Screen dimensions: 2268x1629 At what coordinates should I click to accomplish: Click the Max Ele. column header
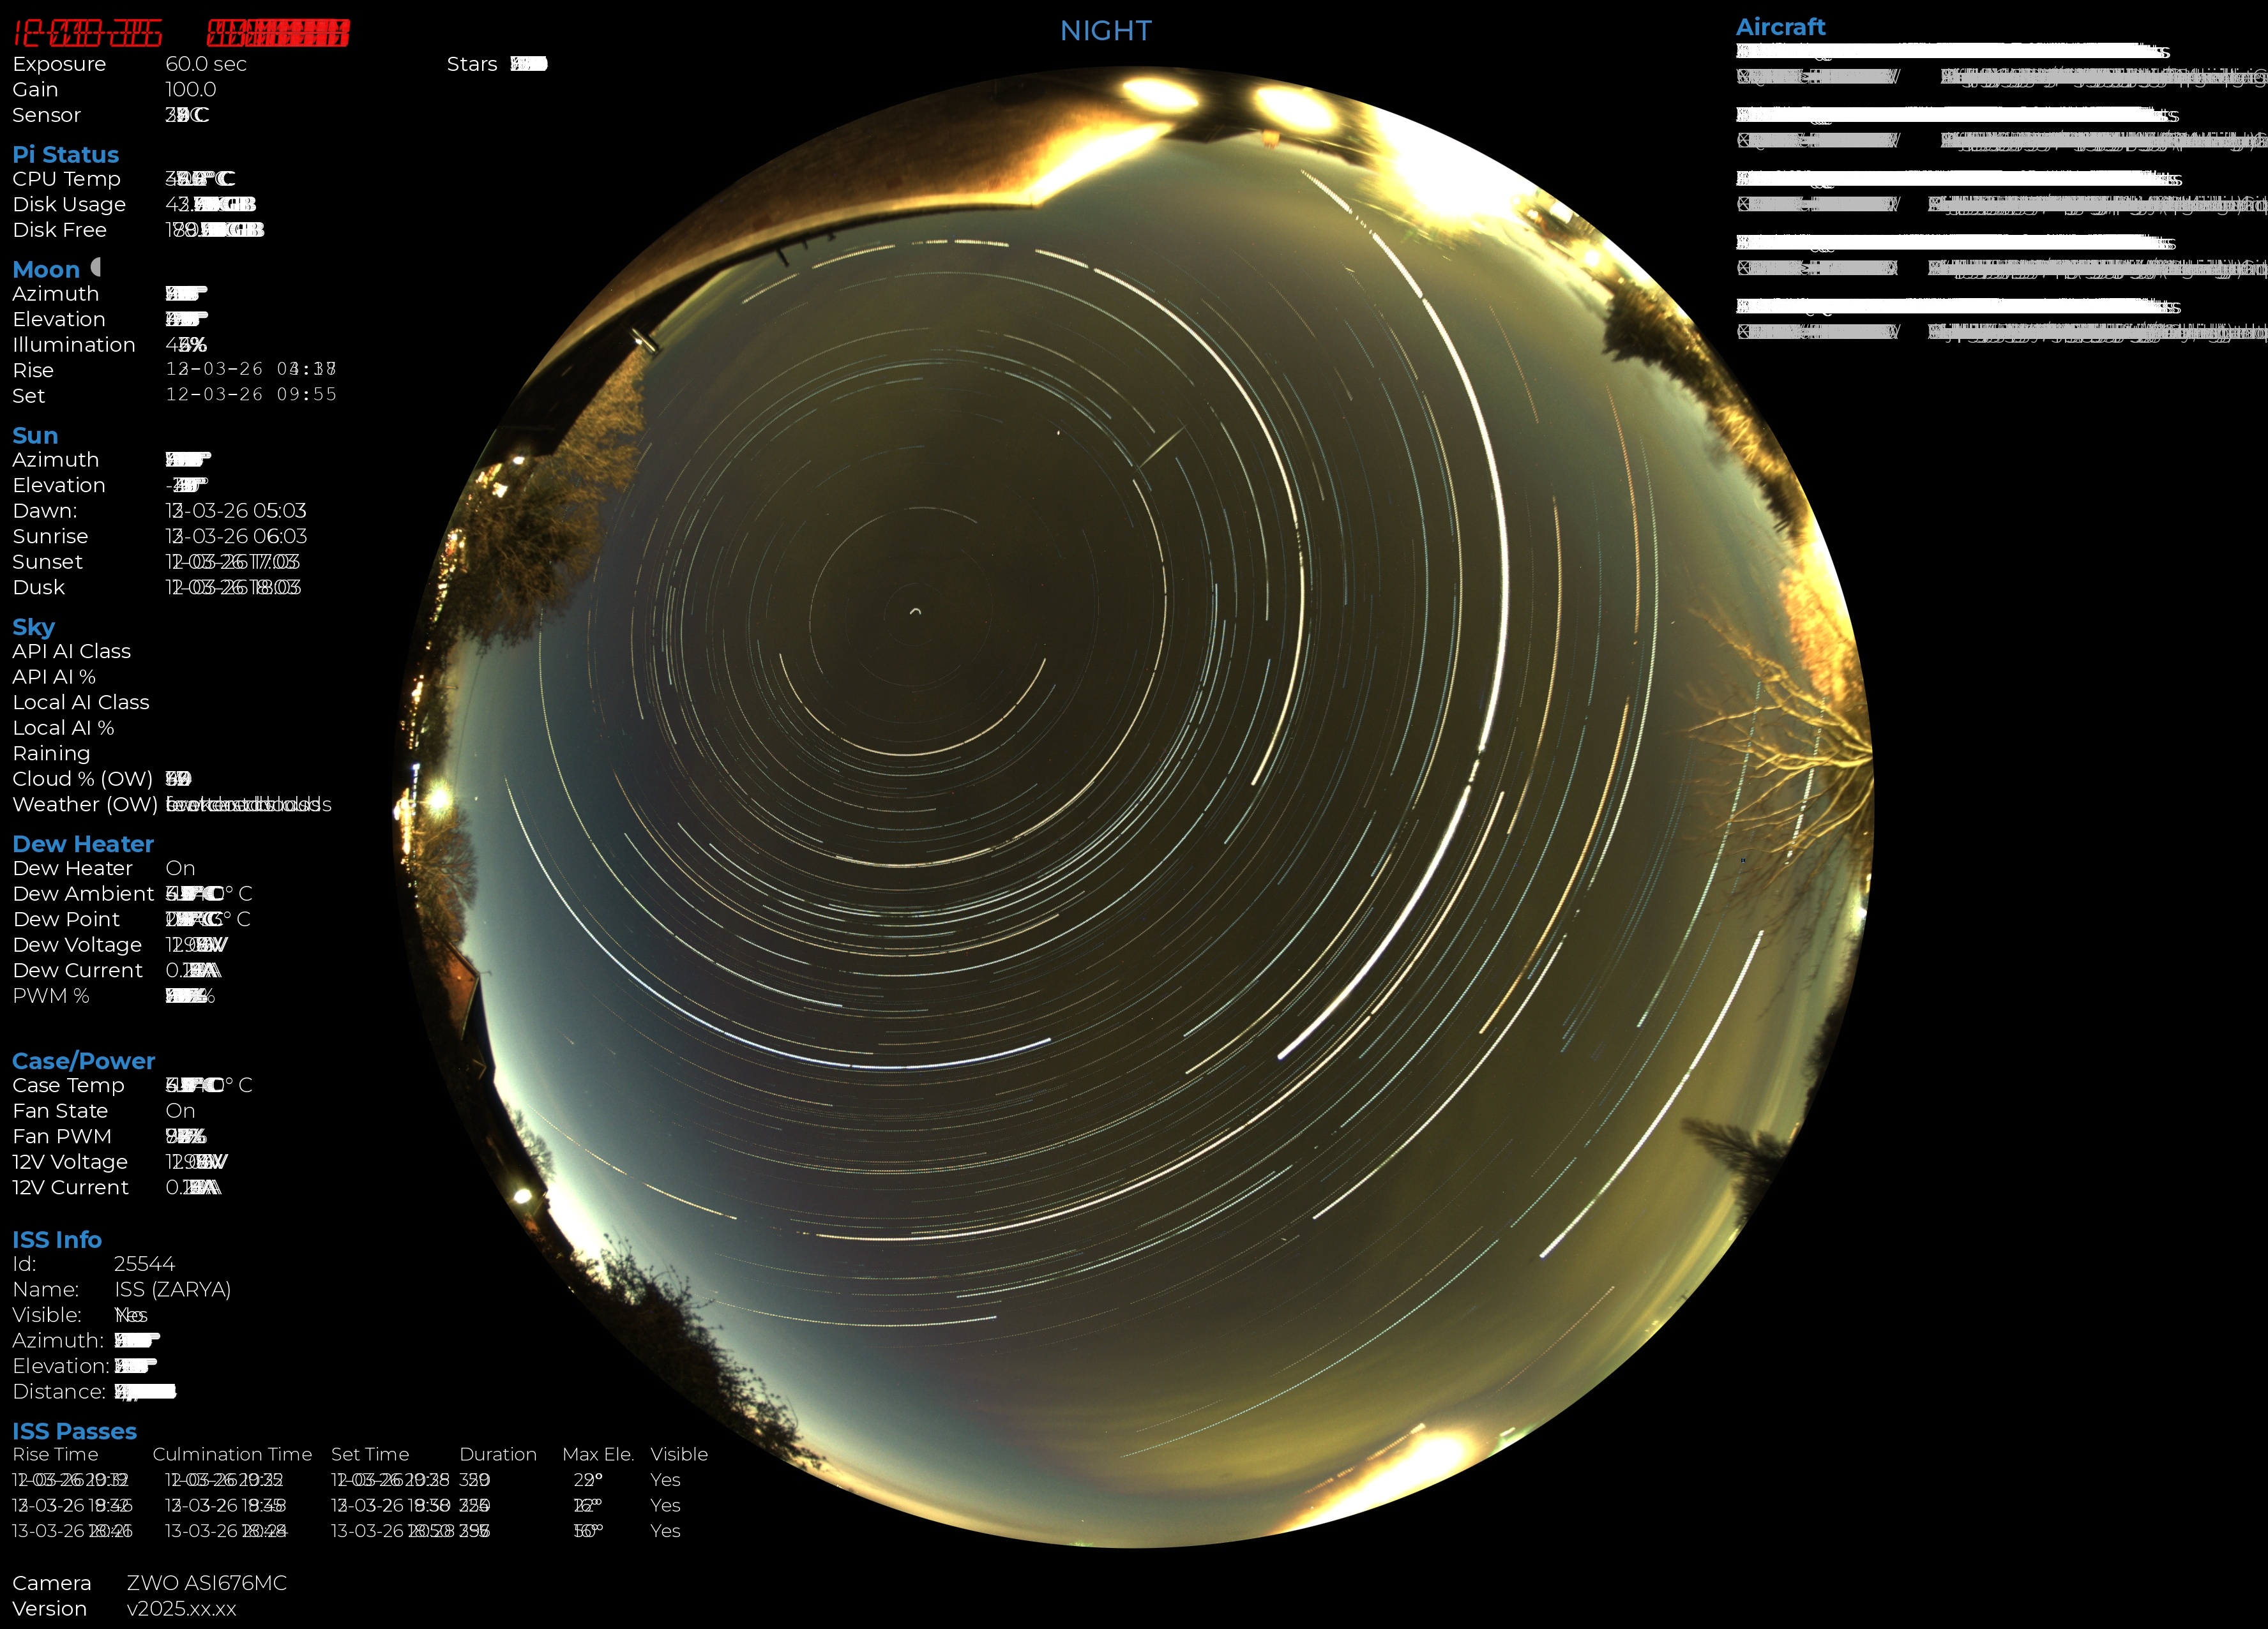(598, 1454)
